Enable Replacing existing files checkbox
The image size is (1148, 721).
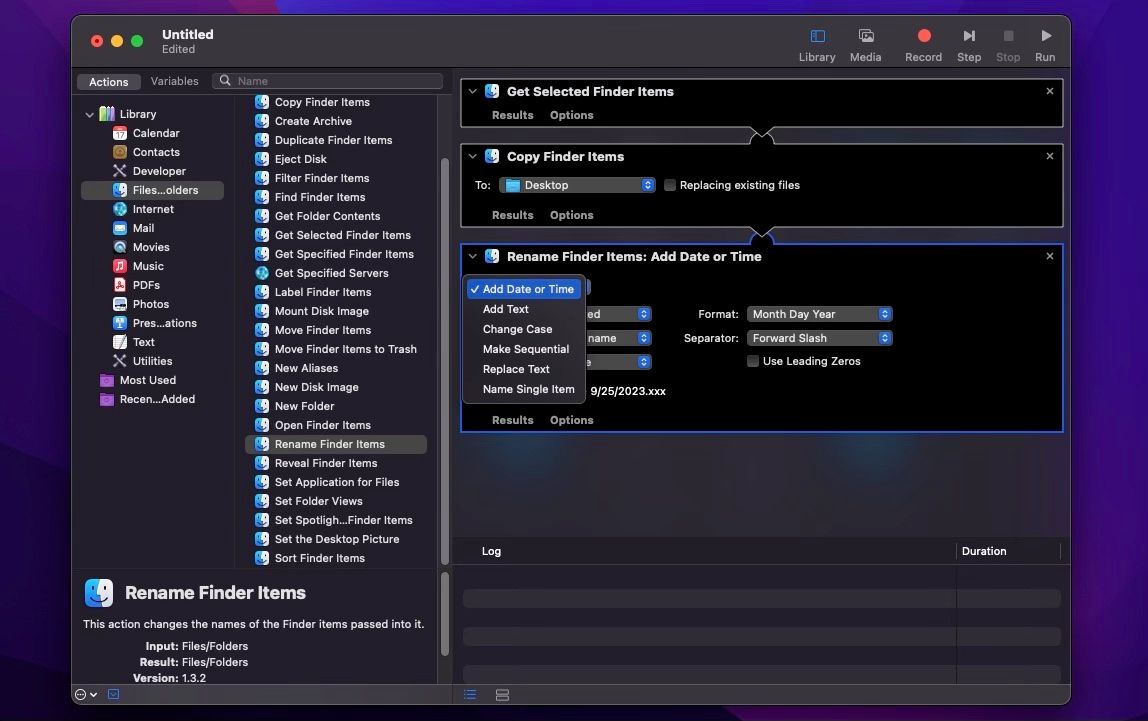coord(669,185)
